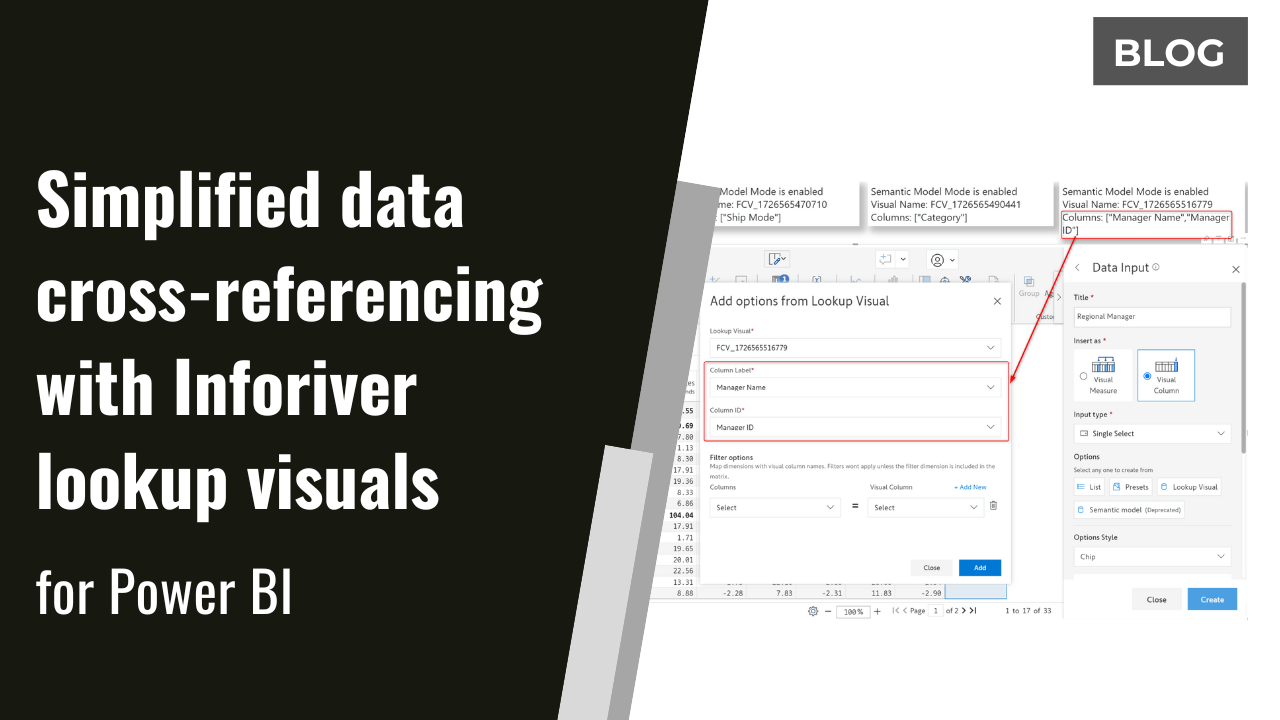This screenshot has height=720, width=1280.
Task: Select the edit/write-back pen tool in the toolbar
Action: pyautogui.click(x=775, y=259)
